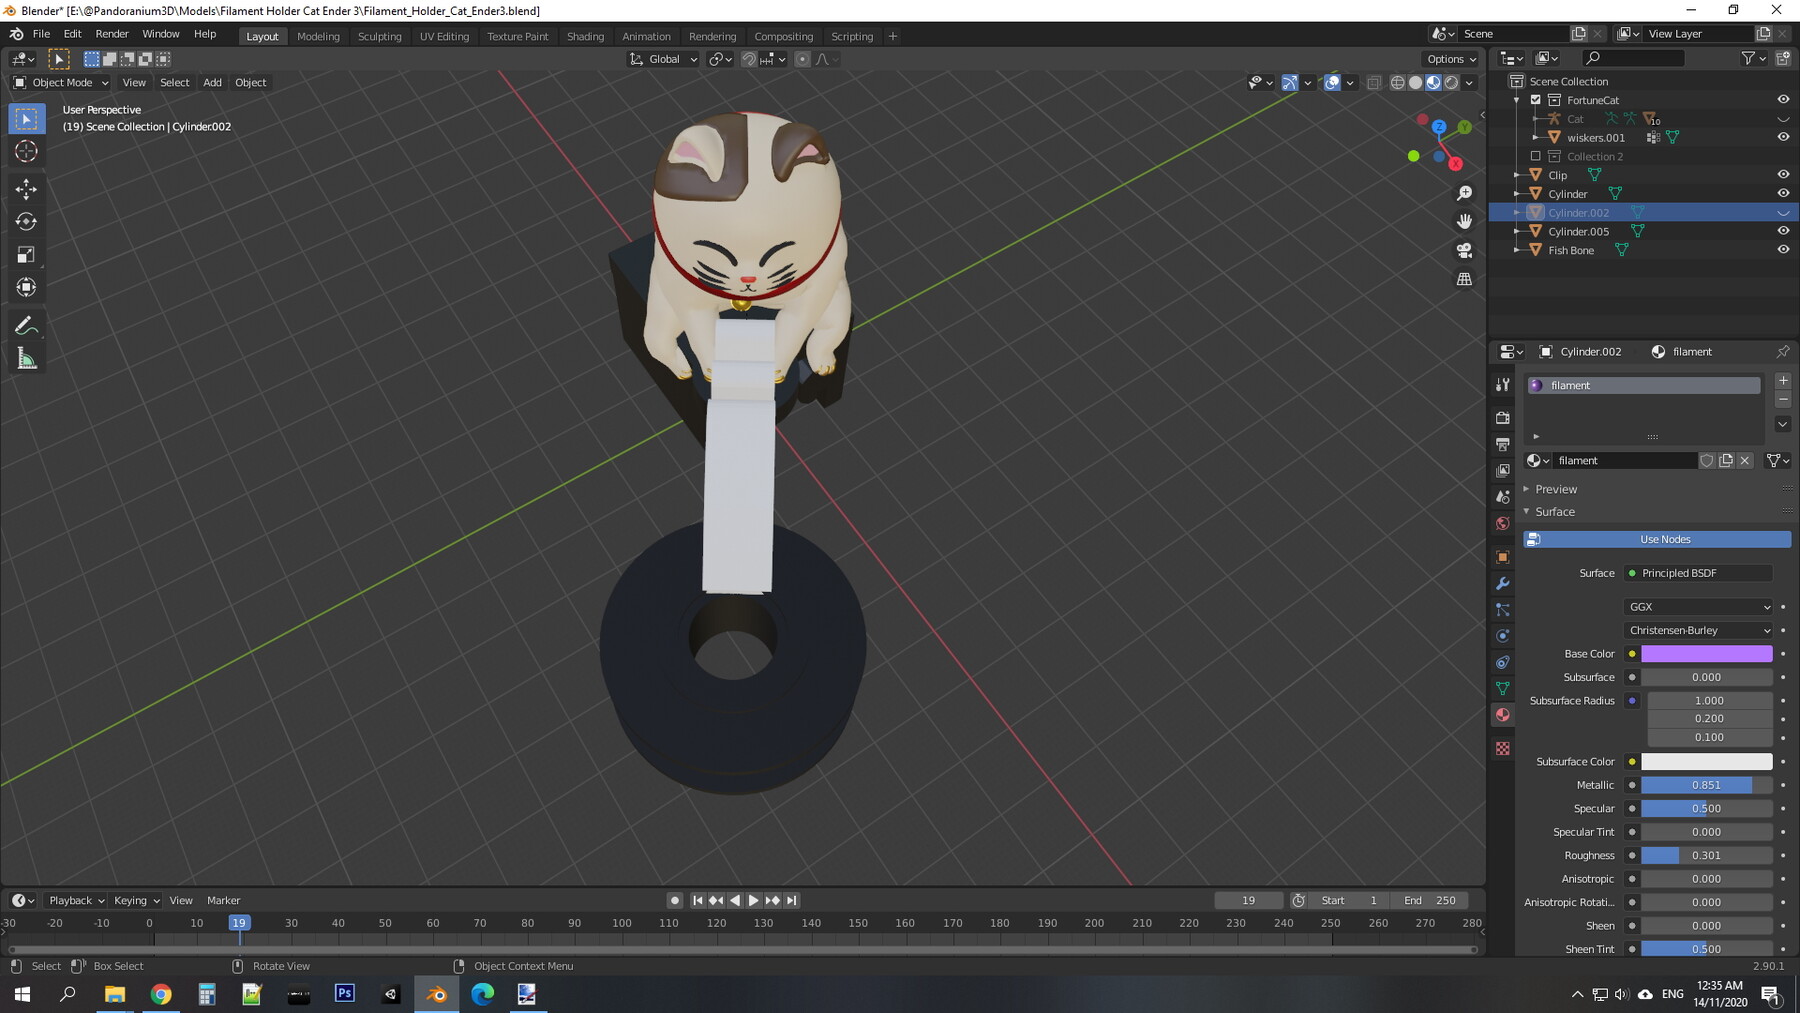Open the Physics properties tab
Image resolution: width=1800 pixels, height=1013 pixels.
click(1502, 635)
